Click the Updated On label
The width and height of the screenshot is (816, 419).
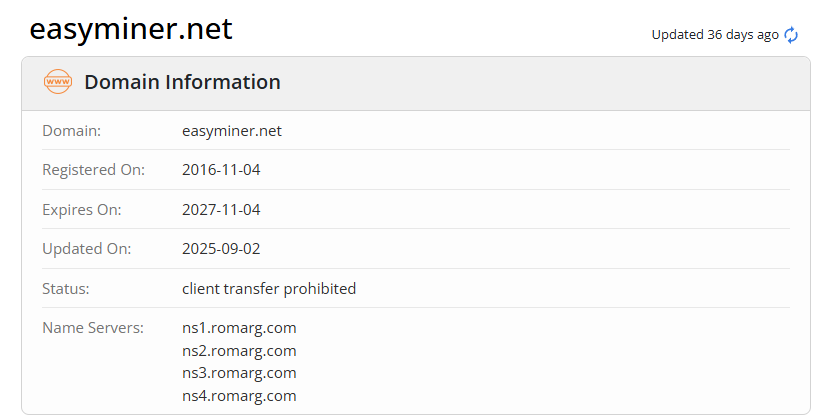[86, 249]
